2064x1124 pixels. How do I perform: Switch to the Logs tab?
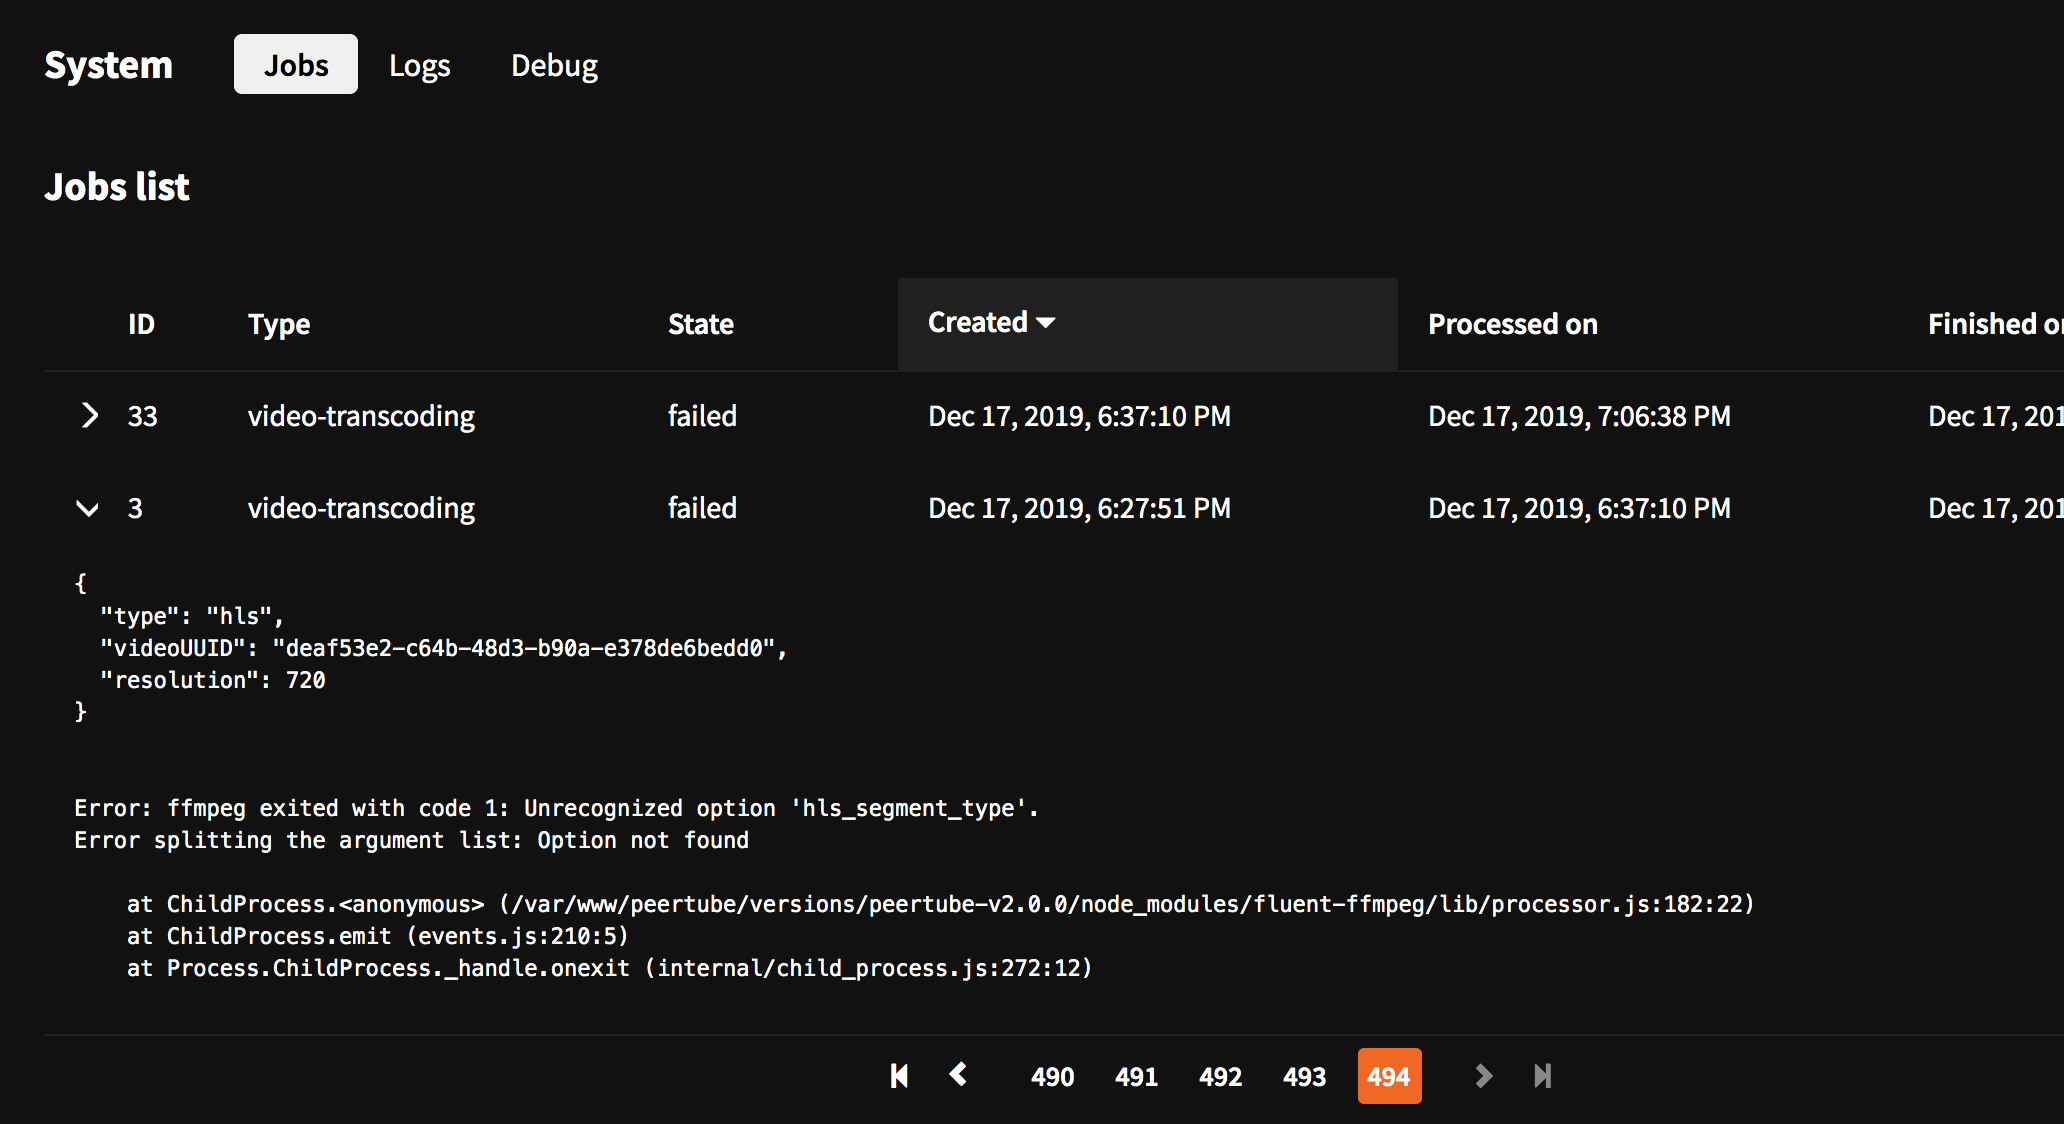(x=419, y=64)
